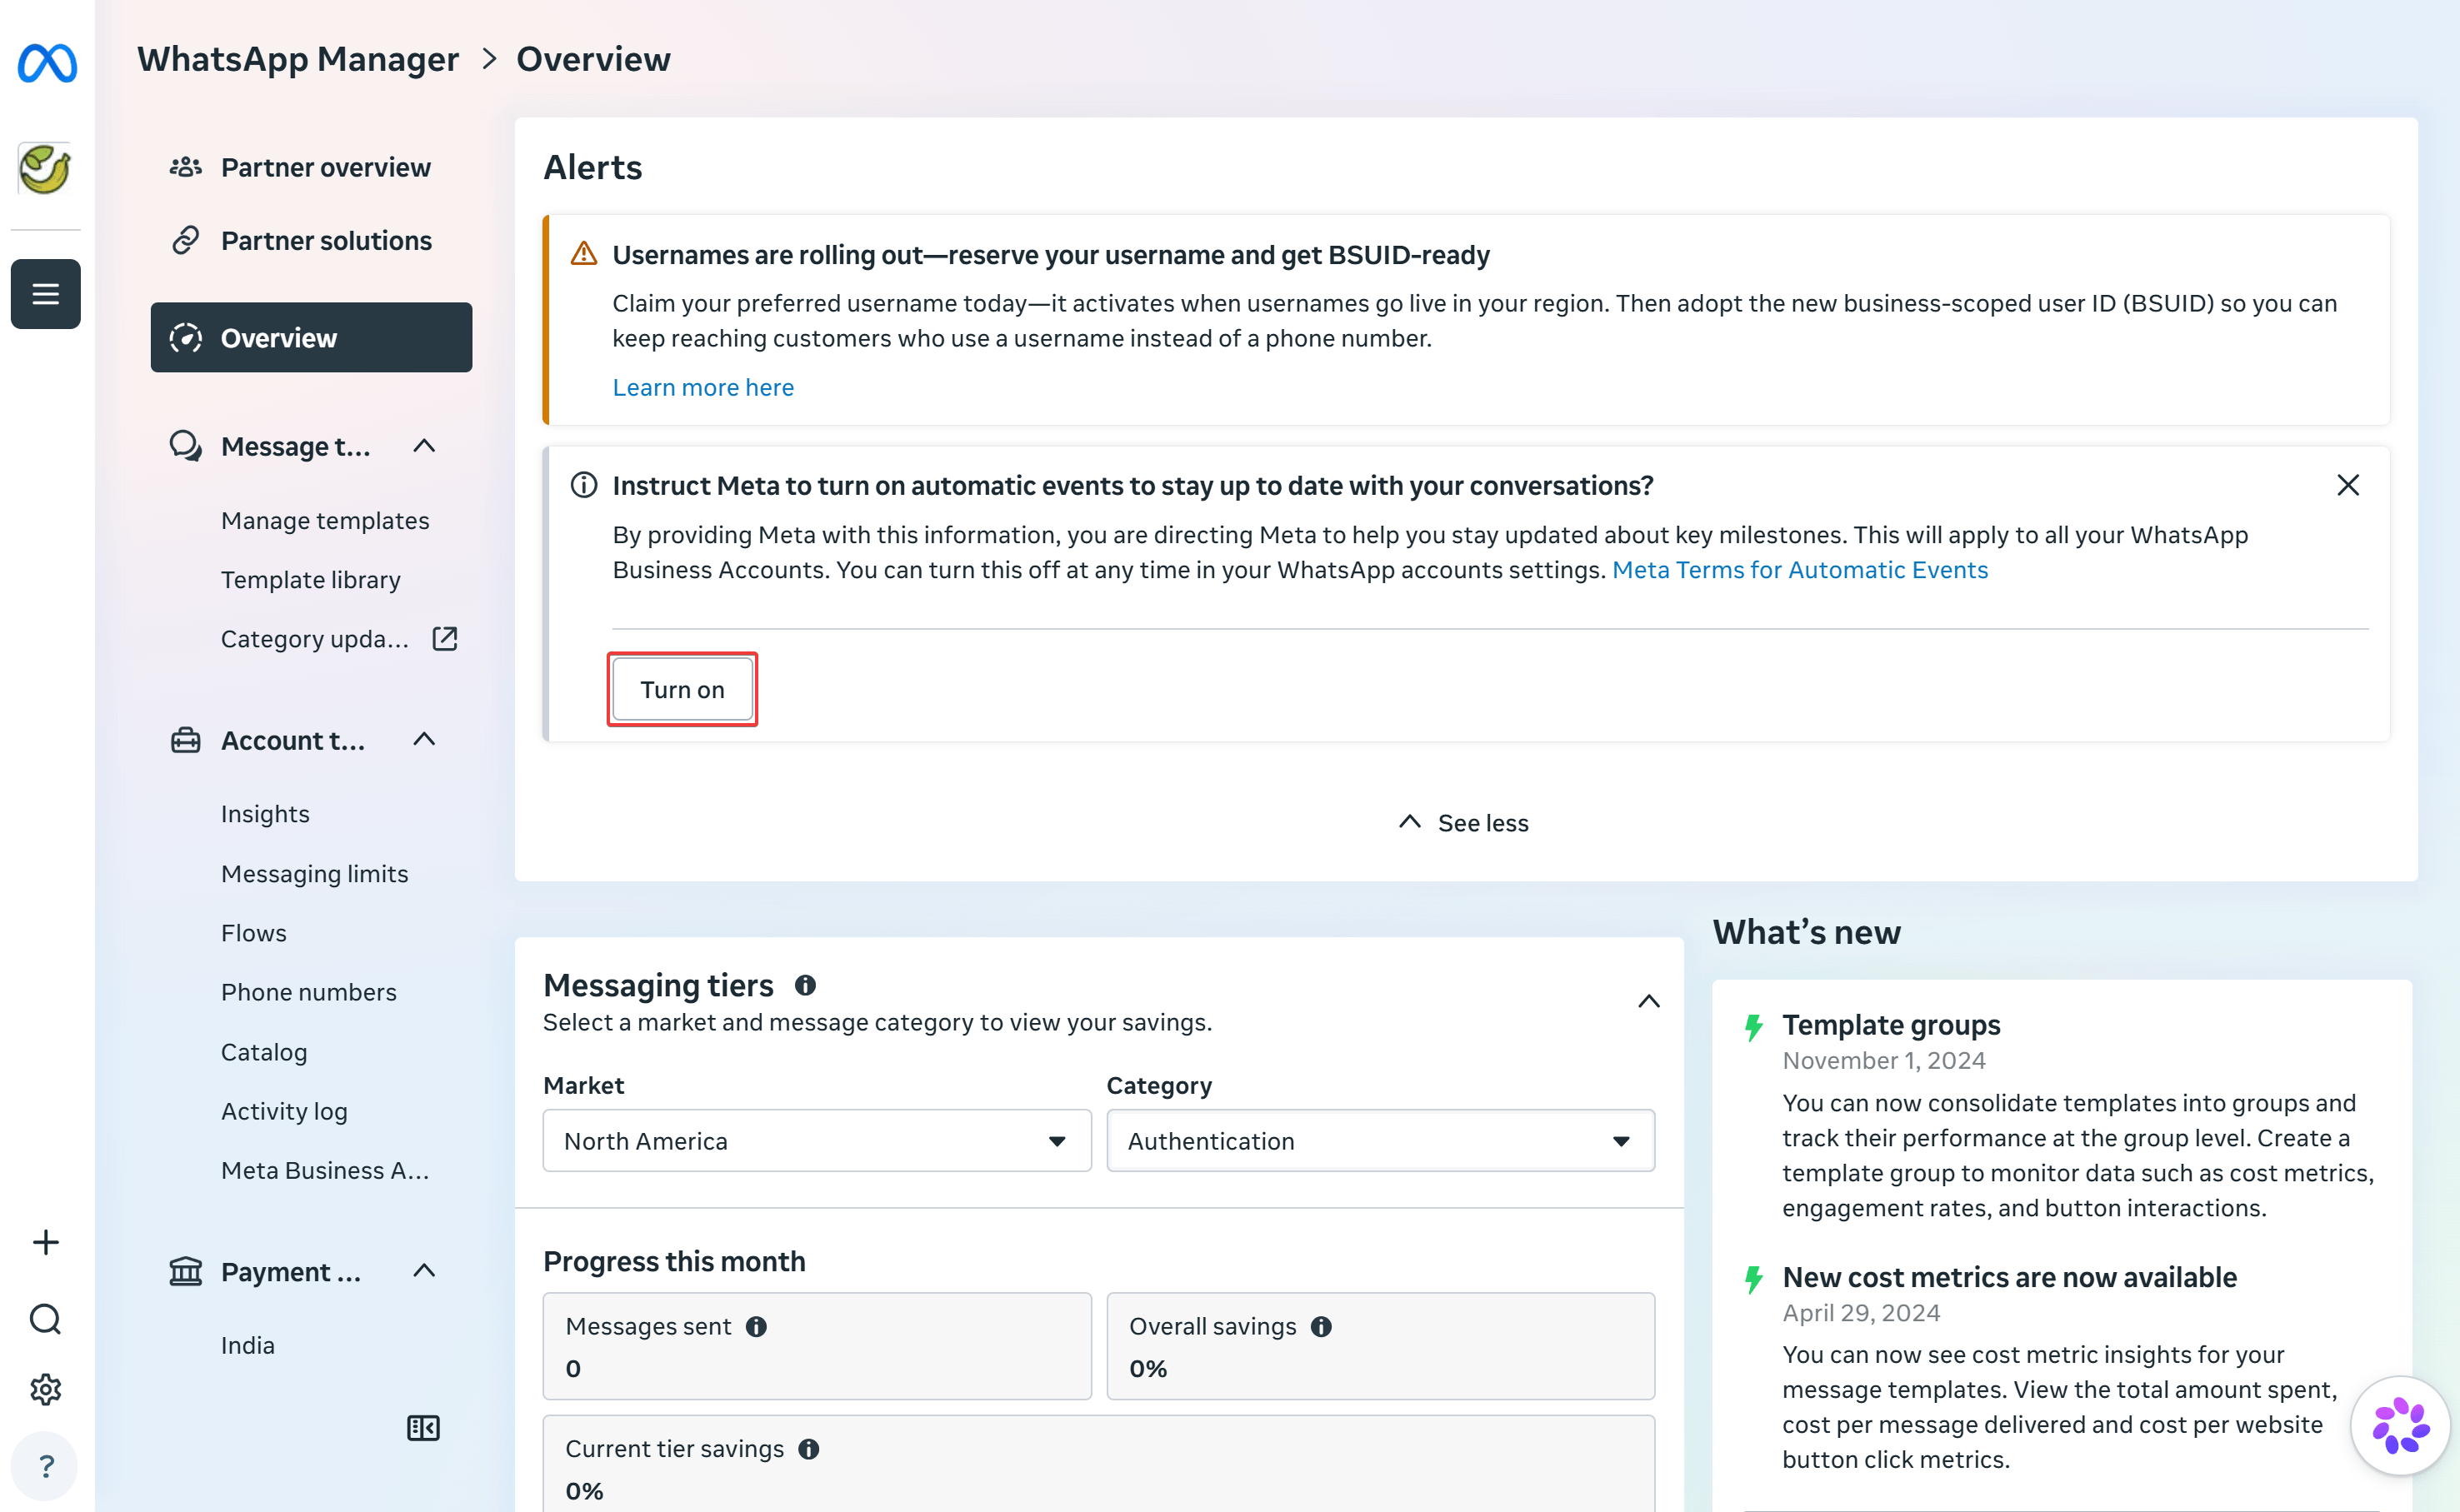
Task: Click the Template groups heading
Action: tap(1891, 1025)
